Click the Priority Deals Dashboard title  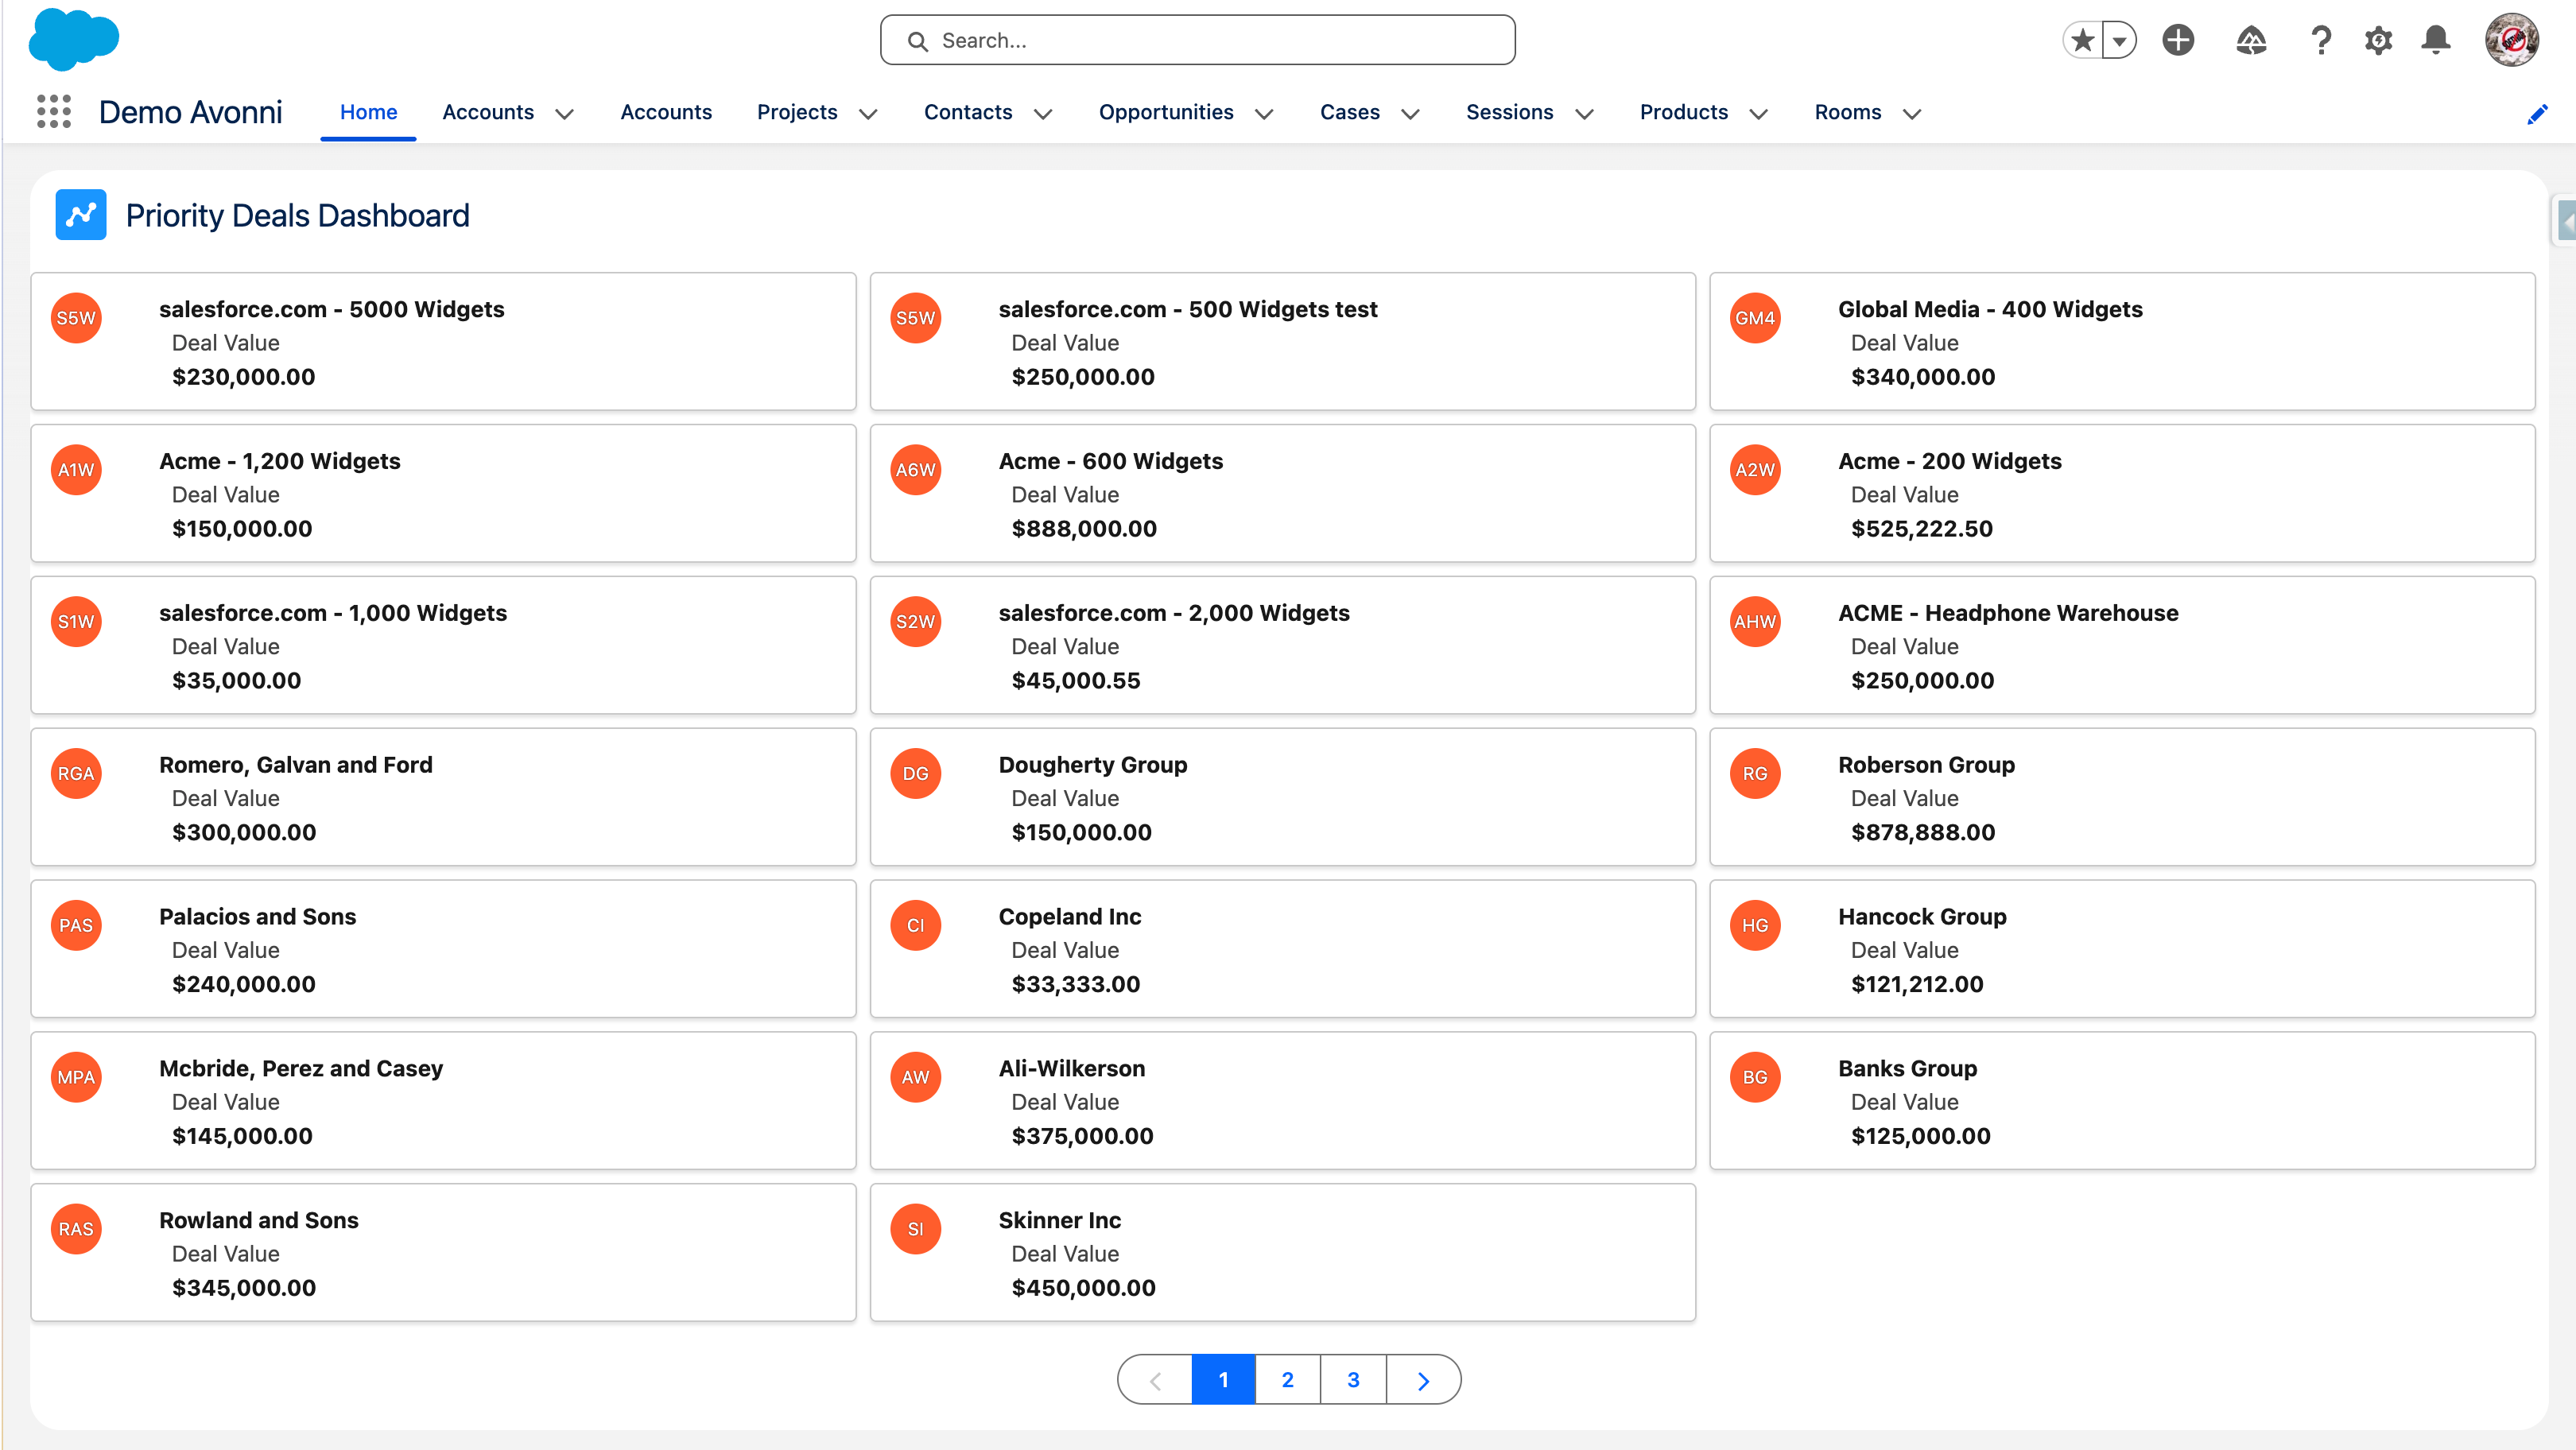click(x=297, y=215)
